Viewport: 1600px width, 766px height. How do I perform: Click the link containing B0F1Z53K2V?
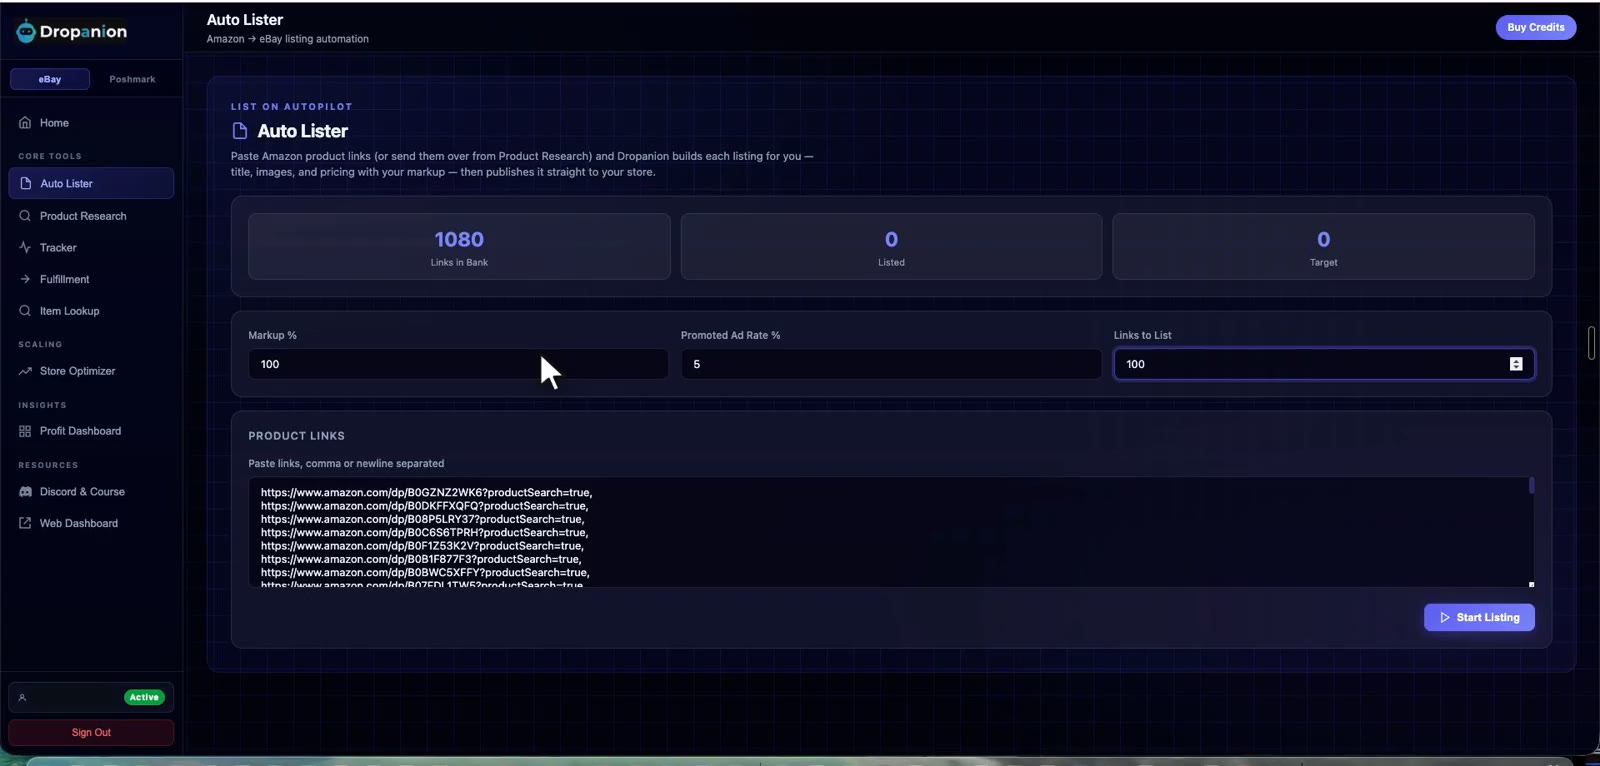[422, 546]
